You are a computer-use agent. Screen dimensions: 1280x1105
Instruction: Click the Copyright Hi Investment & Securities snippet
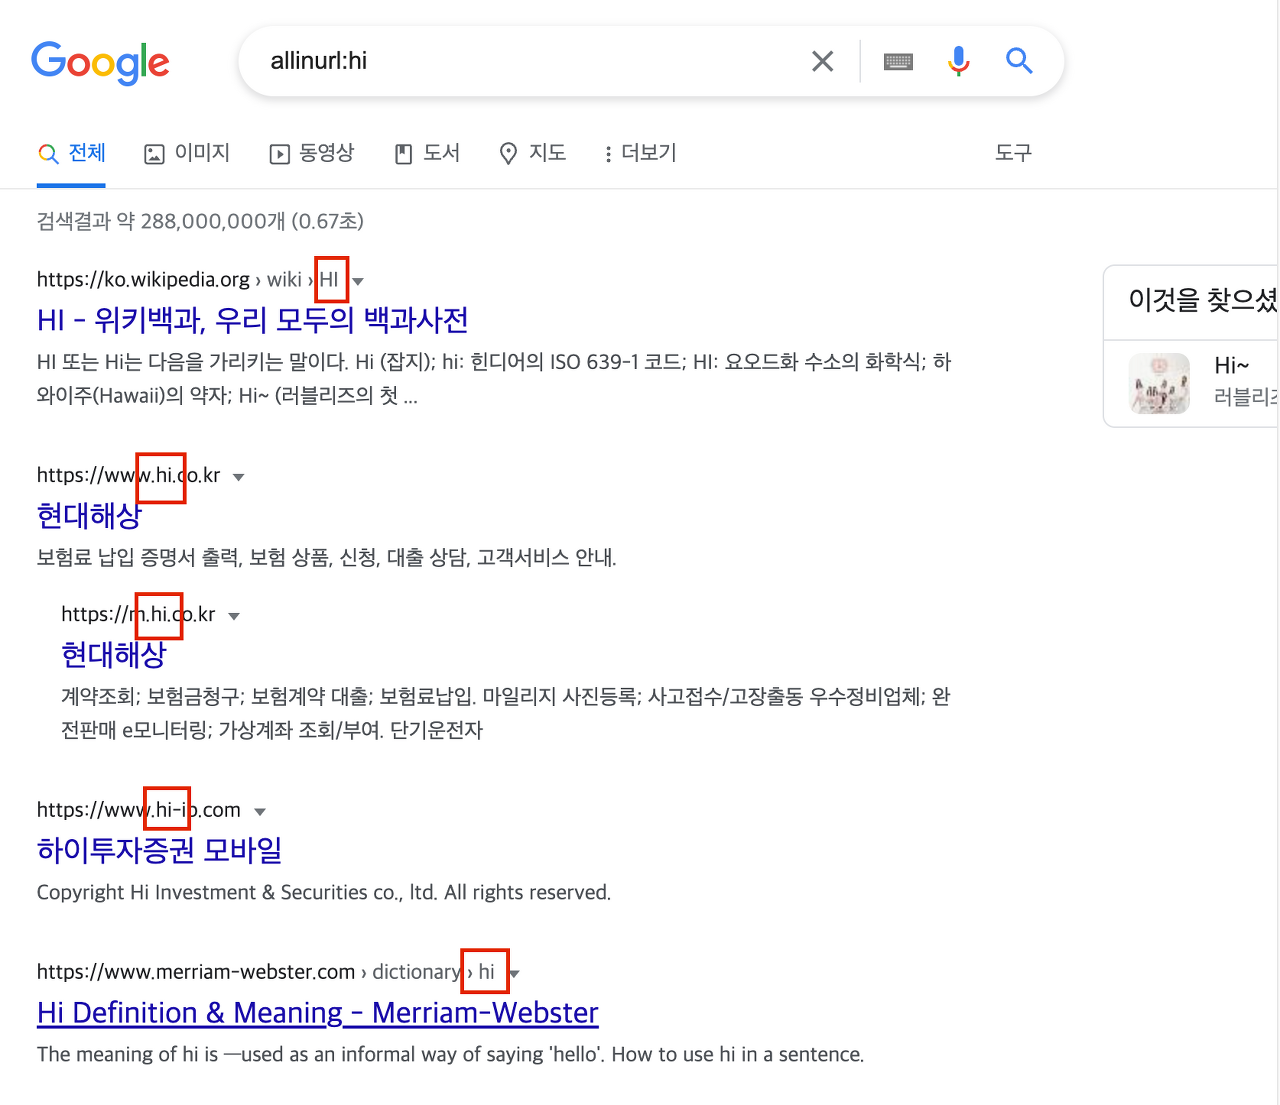point(324,892)
